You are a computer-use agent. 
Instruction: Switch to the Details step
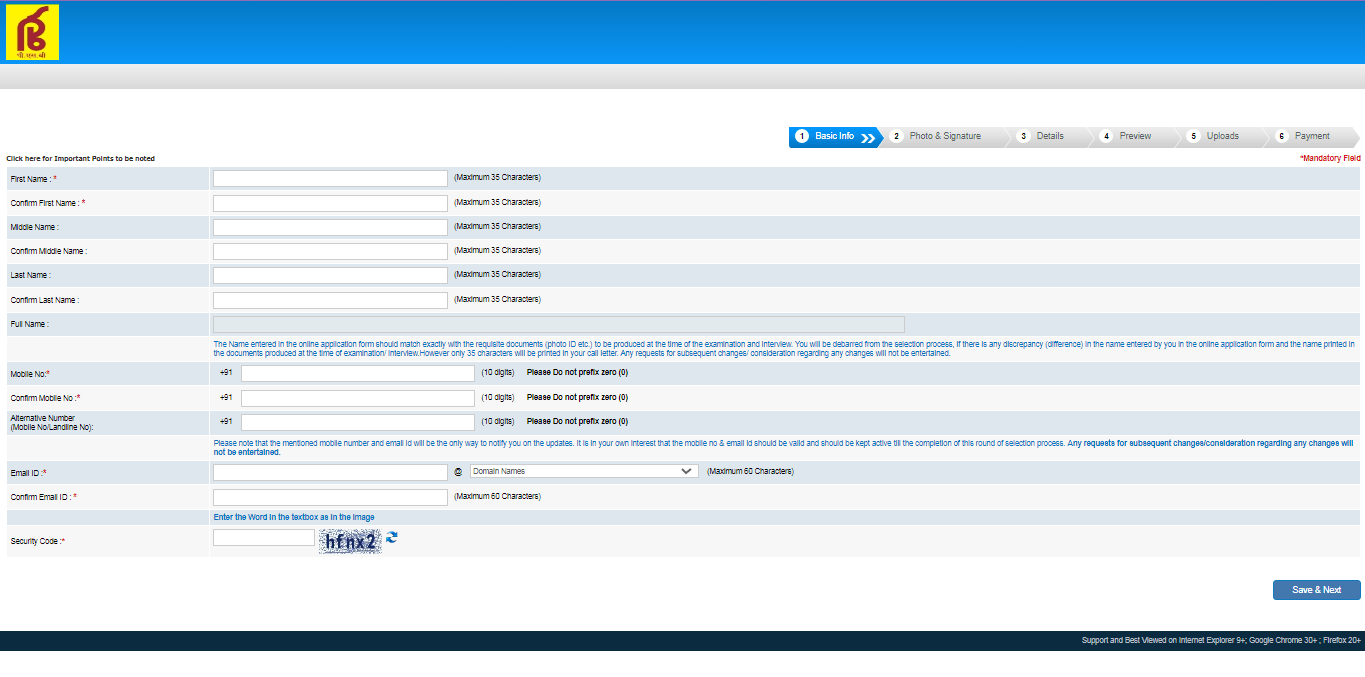1049,137
